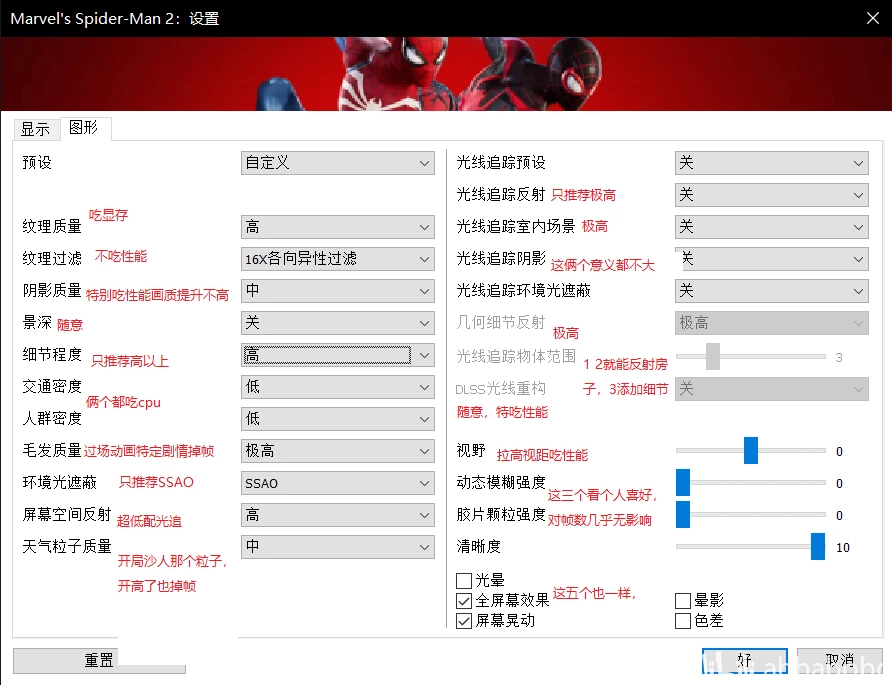Open the 光线追踪室内场景 dropdown
Image resolution: width=892 pixels, height=685 pixels.
[771, 227]
